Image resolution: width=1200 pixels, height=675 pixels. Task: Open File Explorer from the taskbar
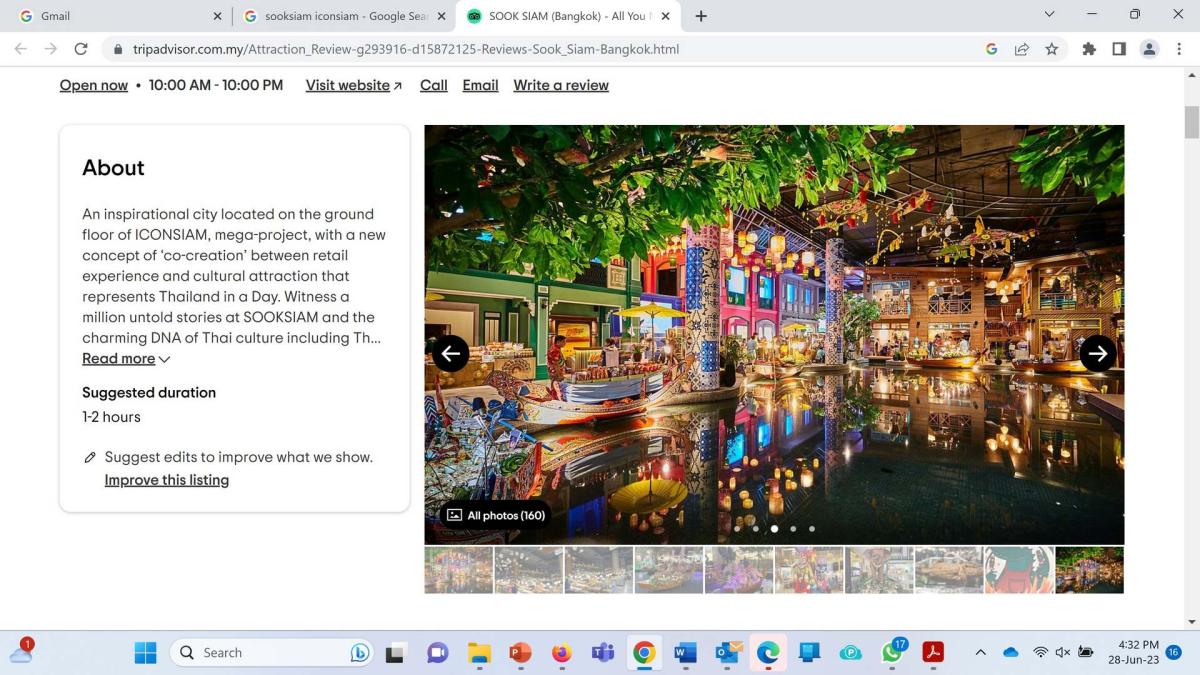pos(479,653)
